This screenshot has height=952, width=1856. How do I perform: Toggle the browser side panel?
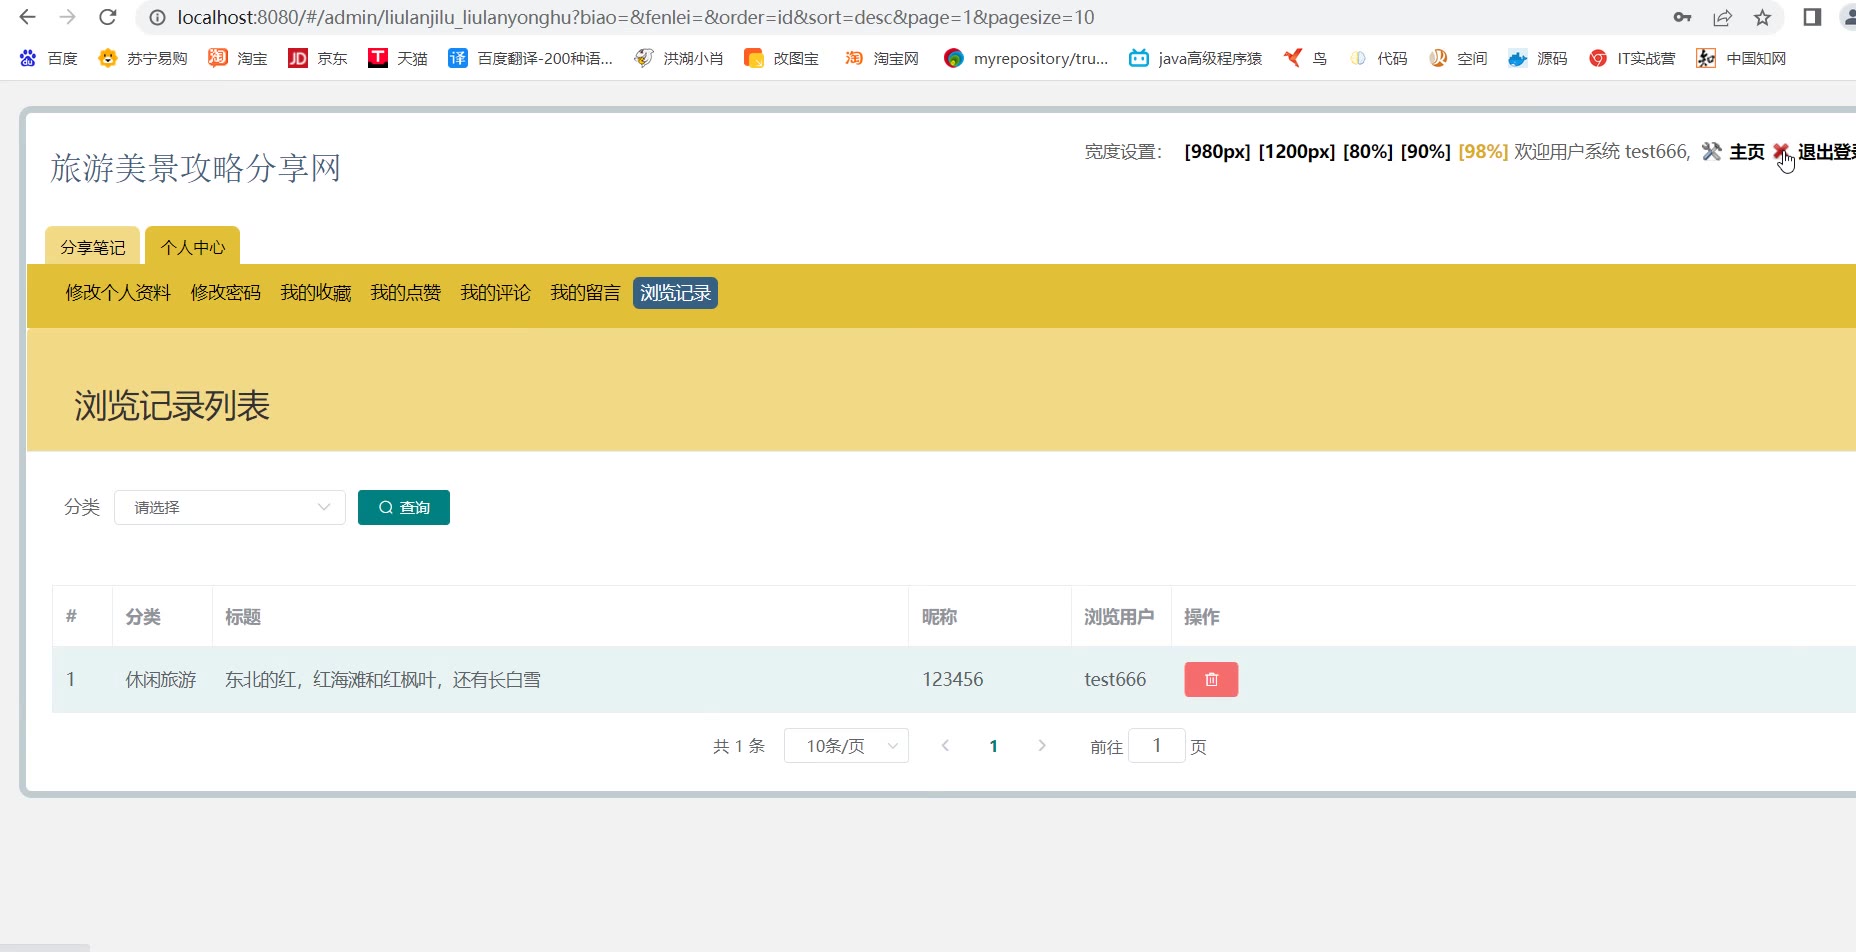click(x=1812, y=17)
